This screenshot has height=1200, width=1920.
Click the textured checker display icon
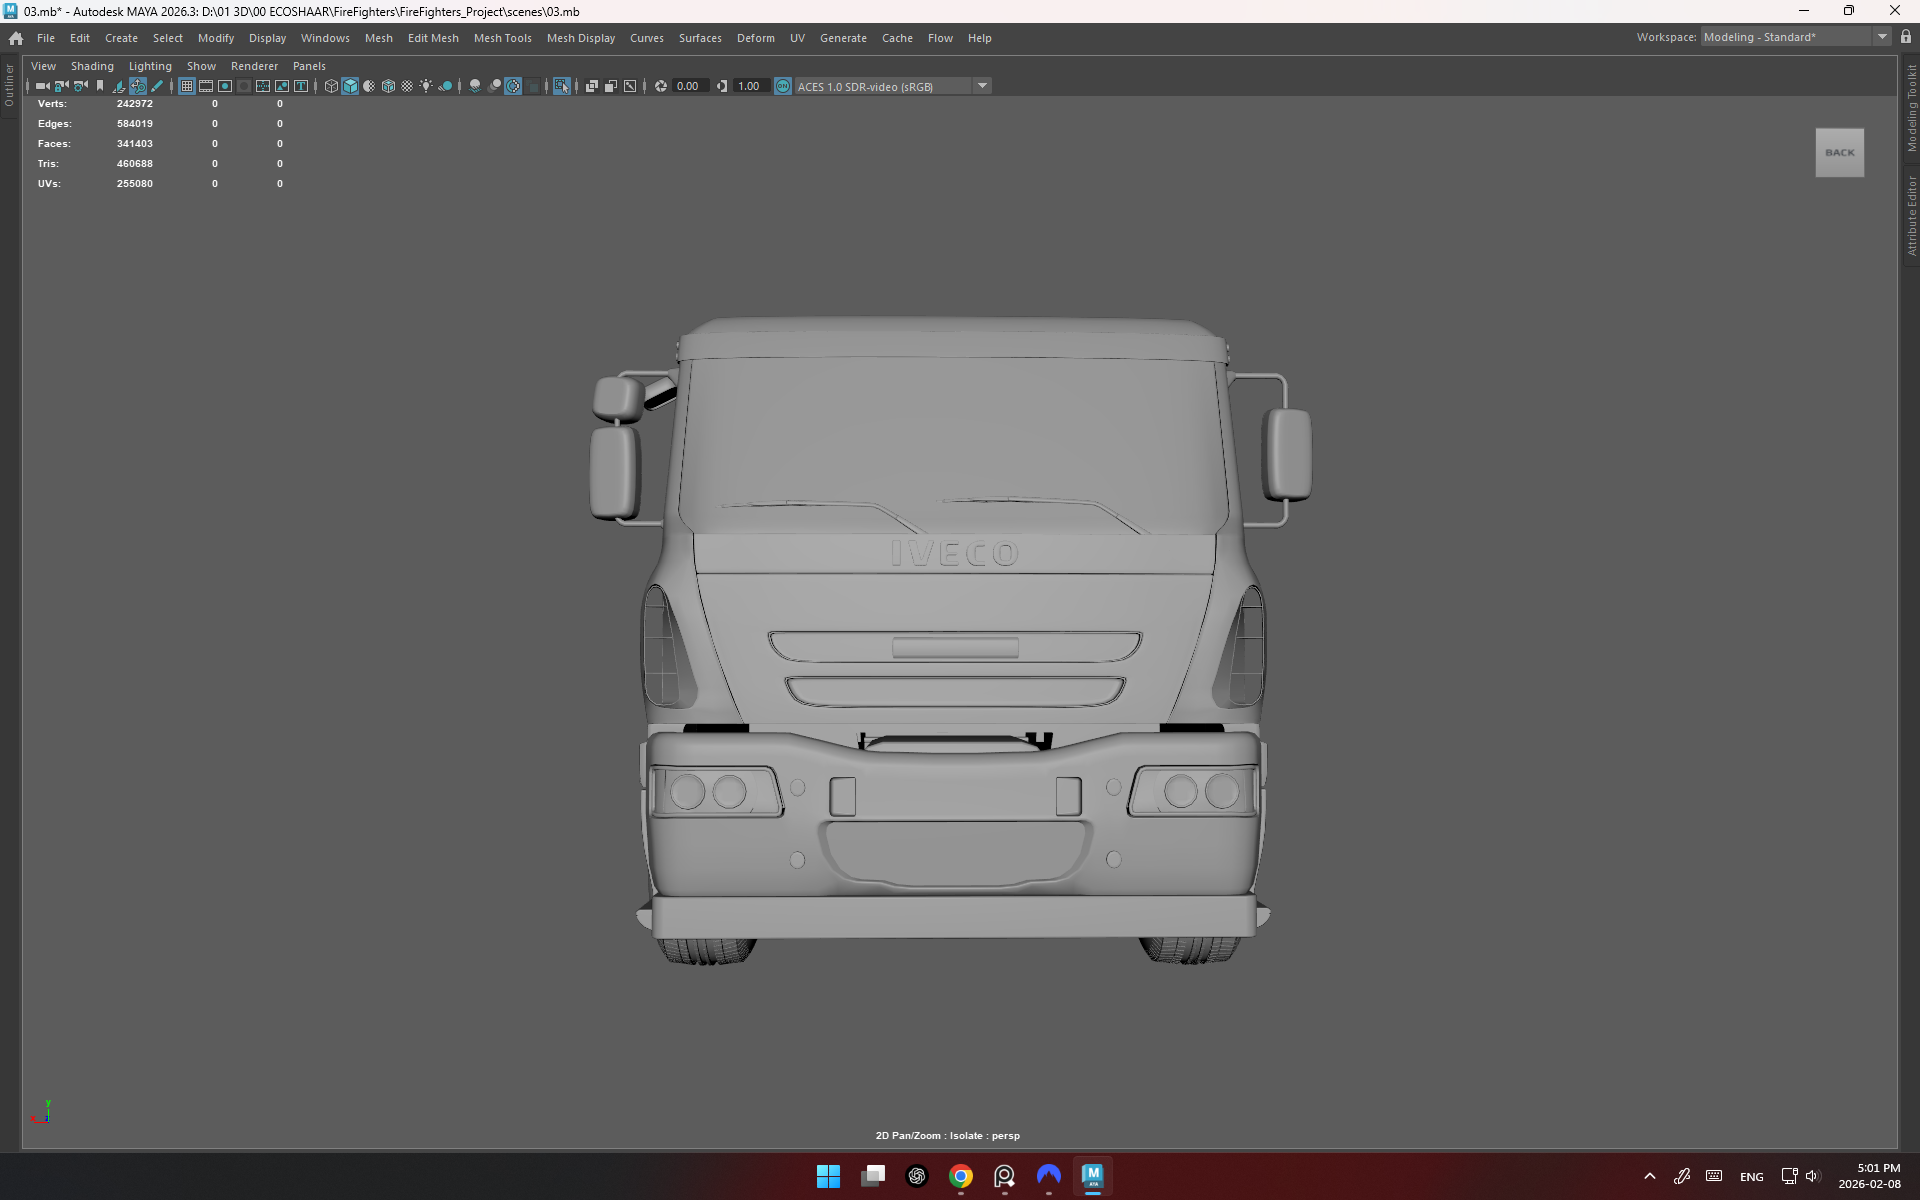point(407,86)
